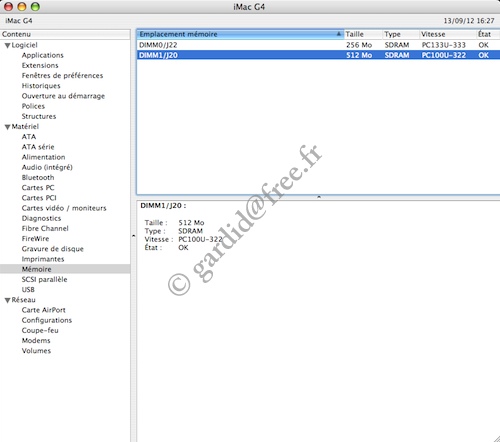Select Gravure de disque entry

(x=53, y=249)
